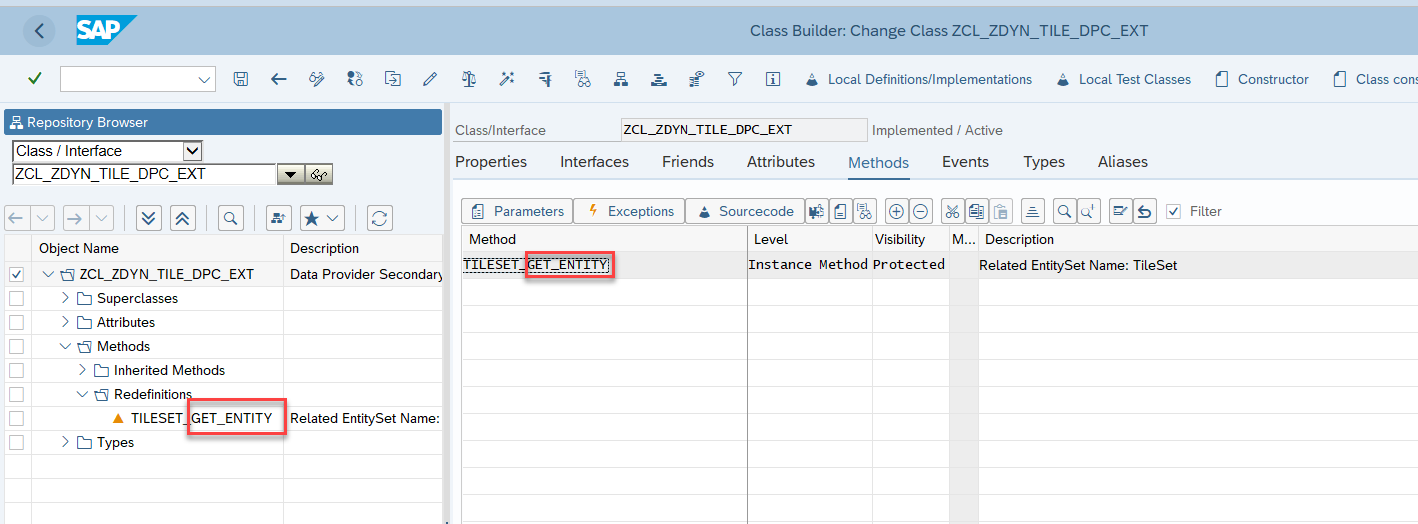Switch to the Attributes tab
The image size is (1418, 524).
pos(781,162)
